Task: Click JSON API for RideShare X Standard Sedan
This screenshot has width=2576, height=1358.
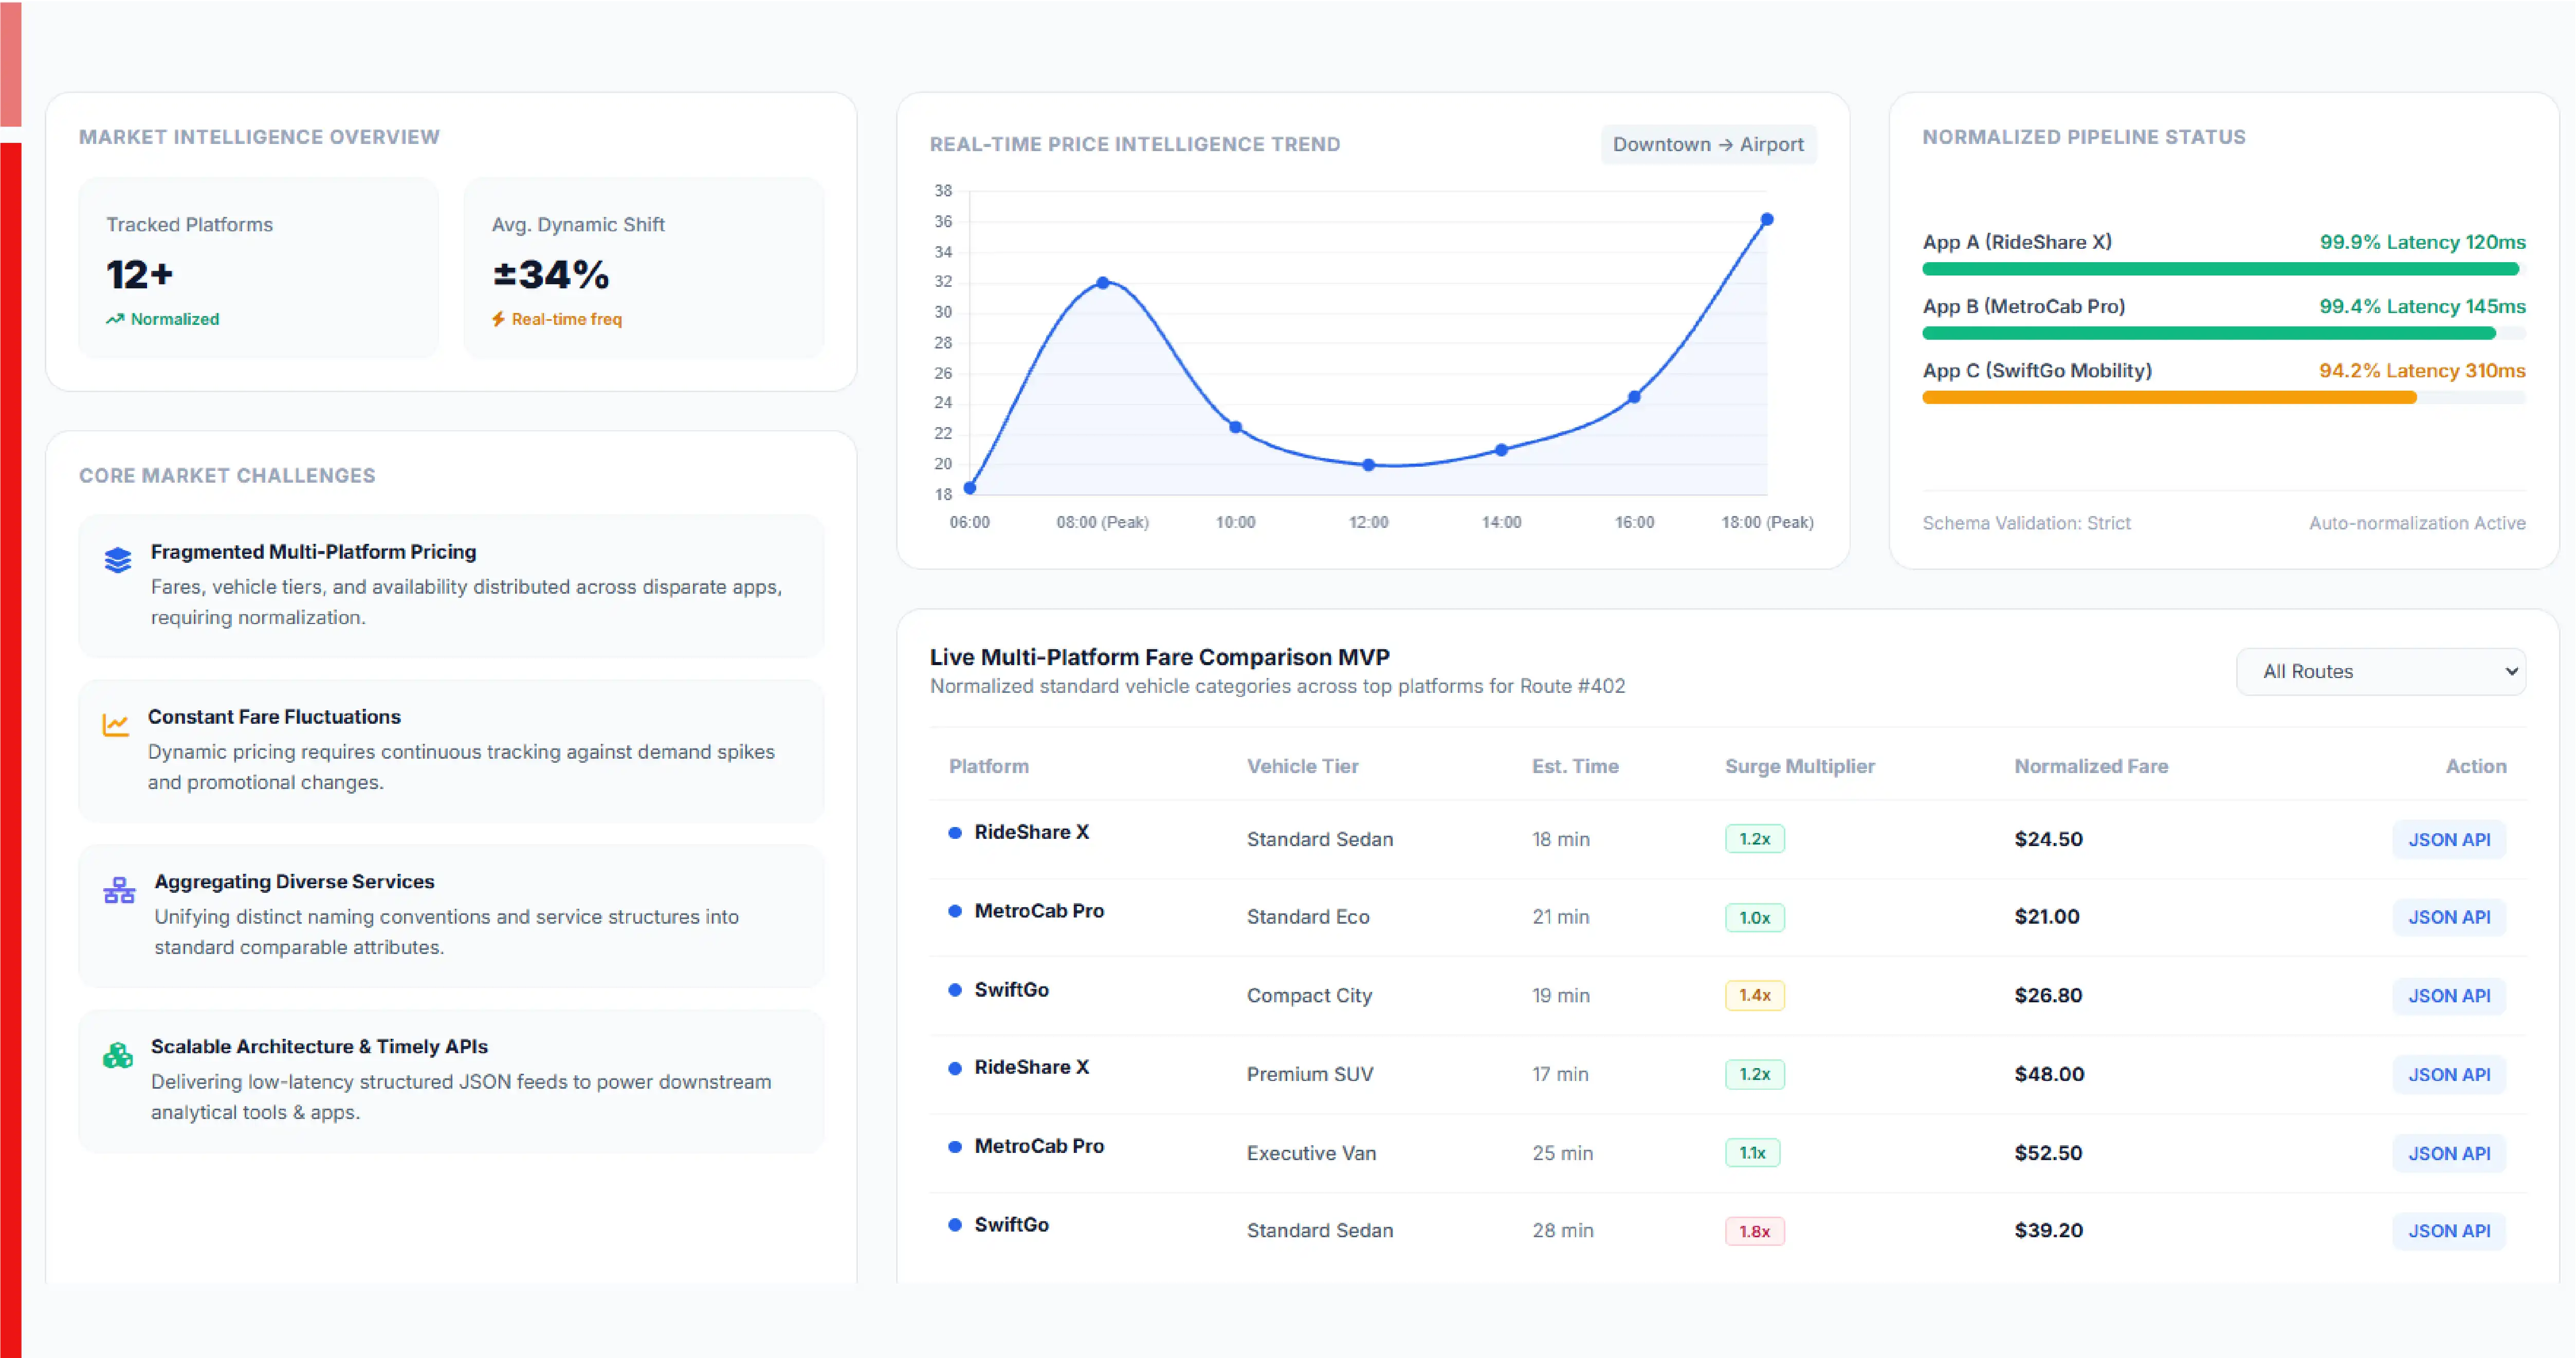Action: pos(2449,839)
